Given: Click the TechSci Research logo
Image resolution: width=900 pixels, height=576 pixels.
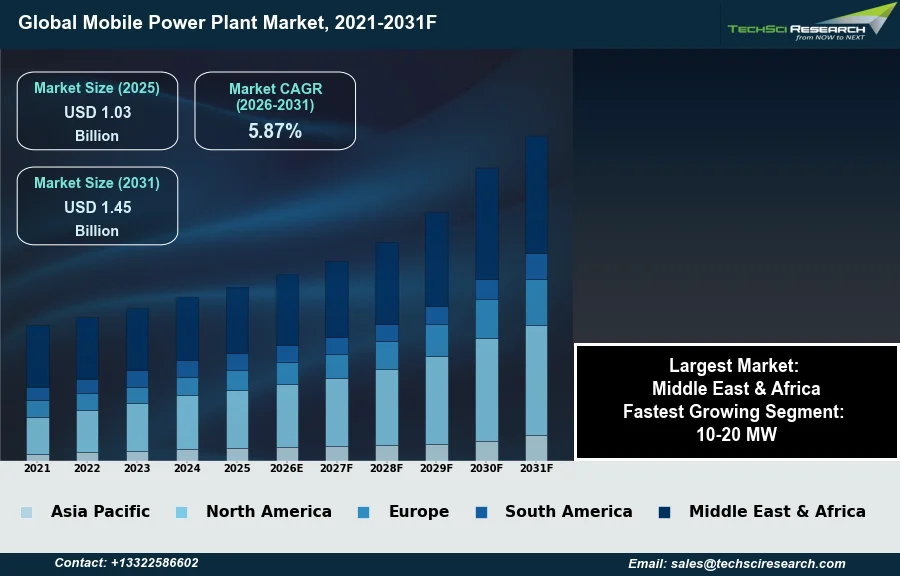Looking at the screenshot, I should coord(810,24).
